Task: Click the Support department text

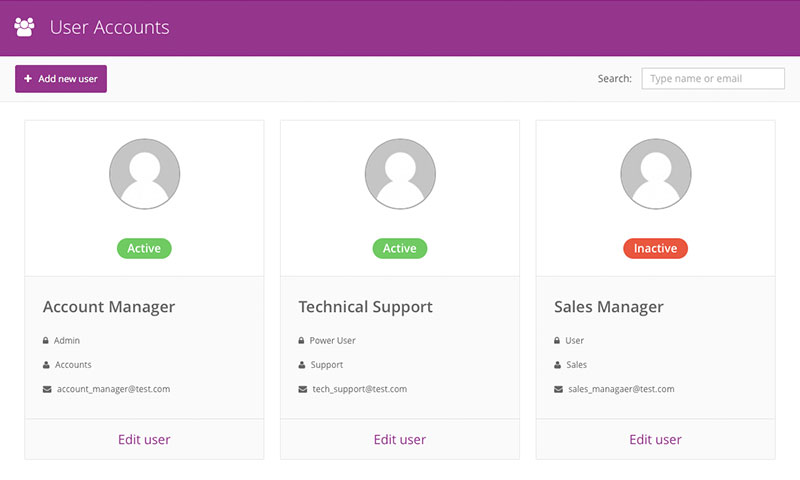Action: (x=327, y=365)
